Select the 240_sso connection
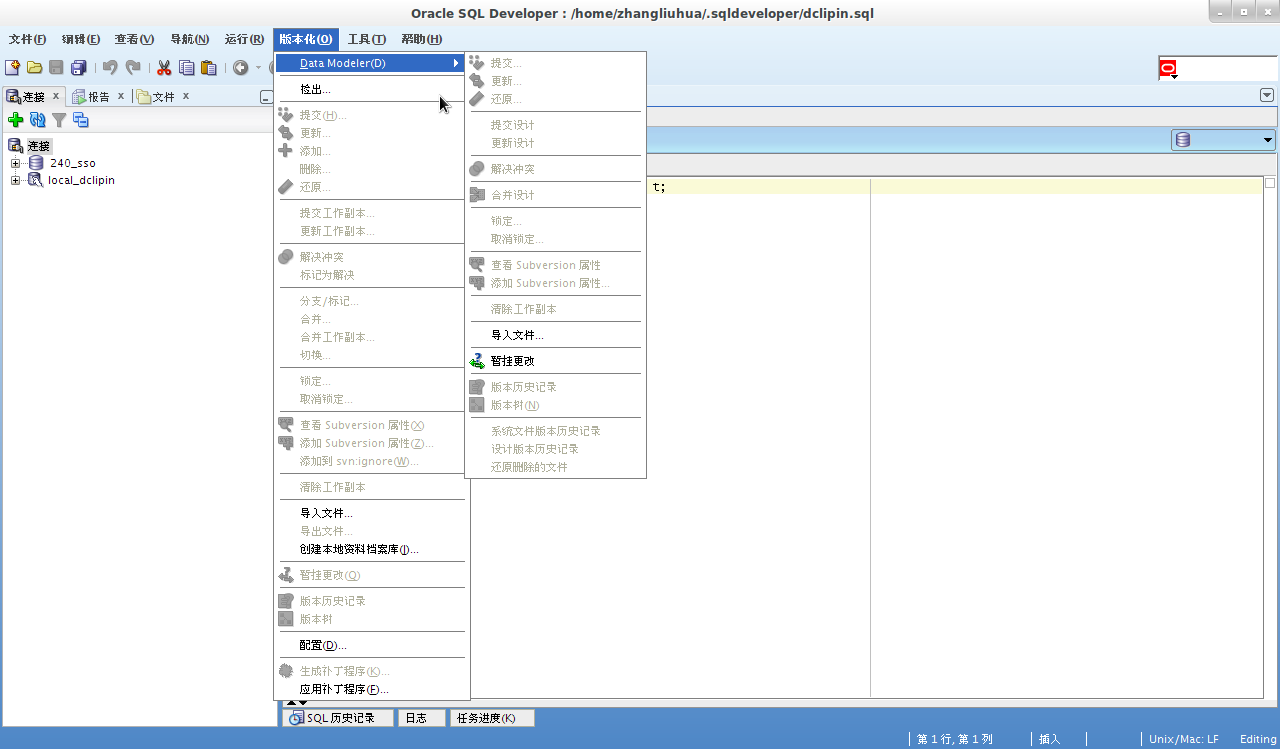Image resolution: width=1280 pixels, height=749 pixels. click(x=73, y=163)
